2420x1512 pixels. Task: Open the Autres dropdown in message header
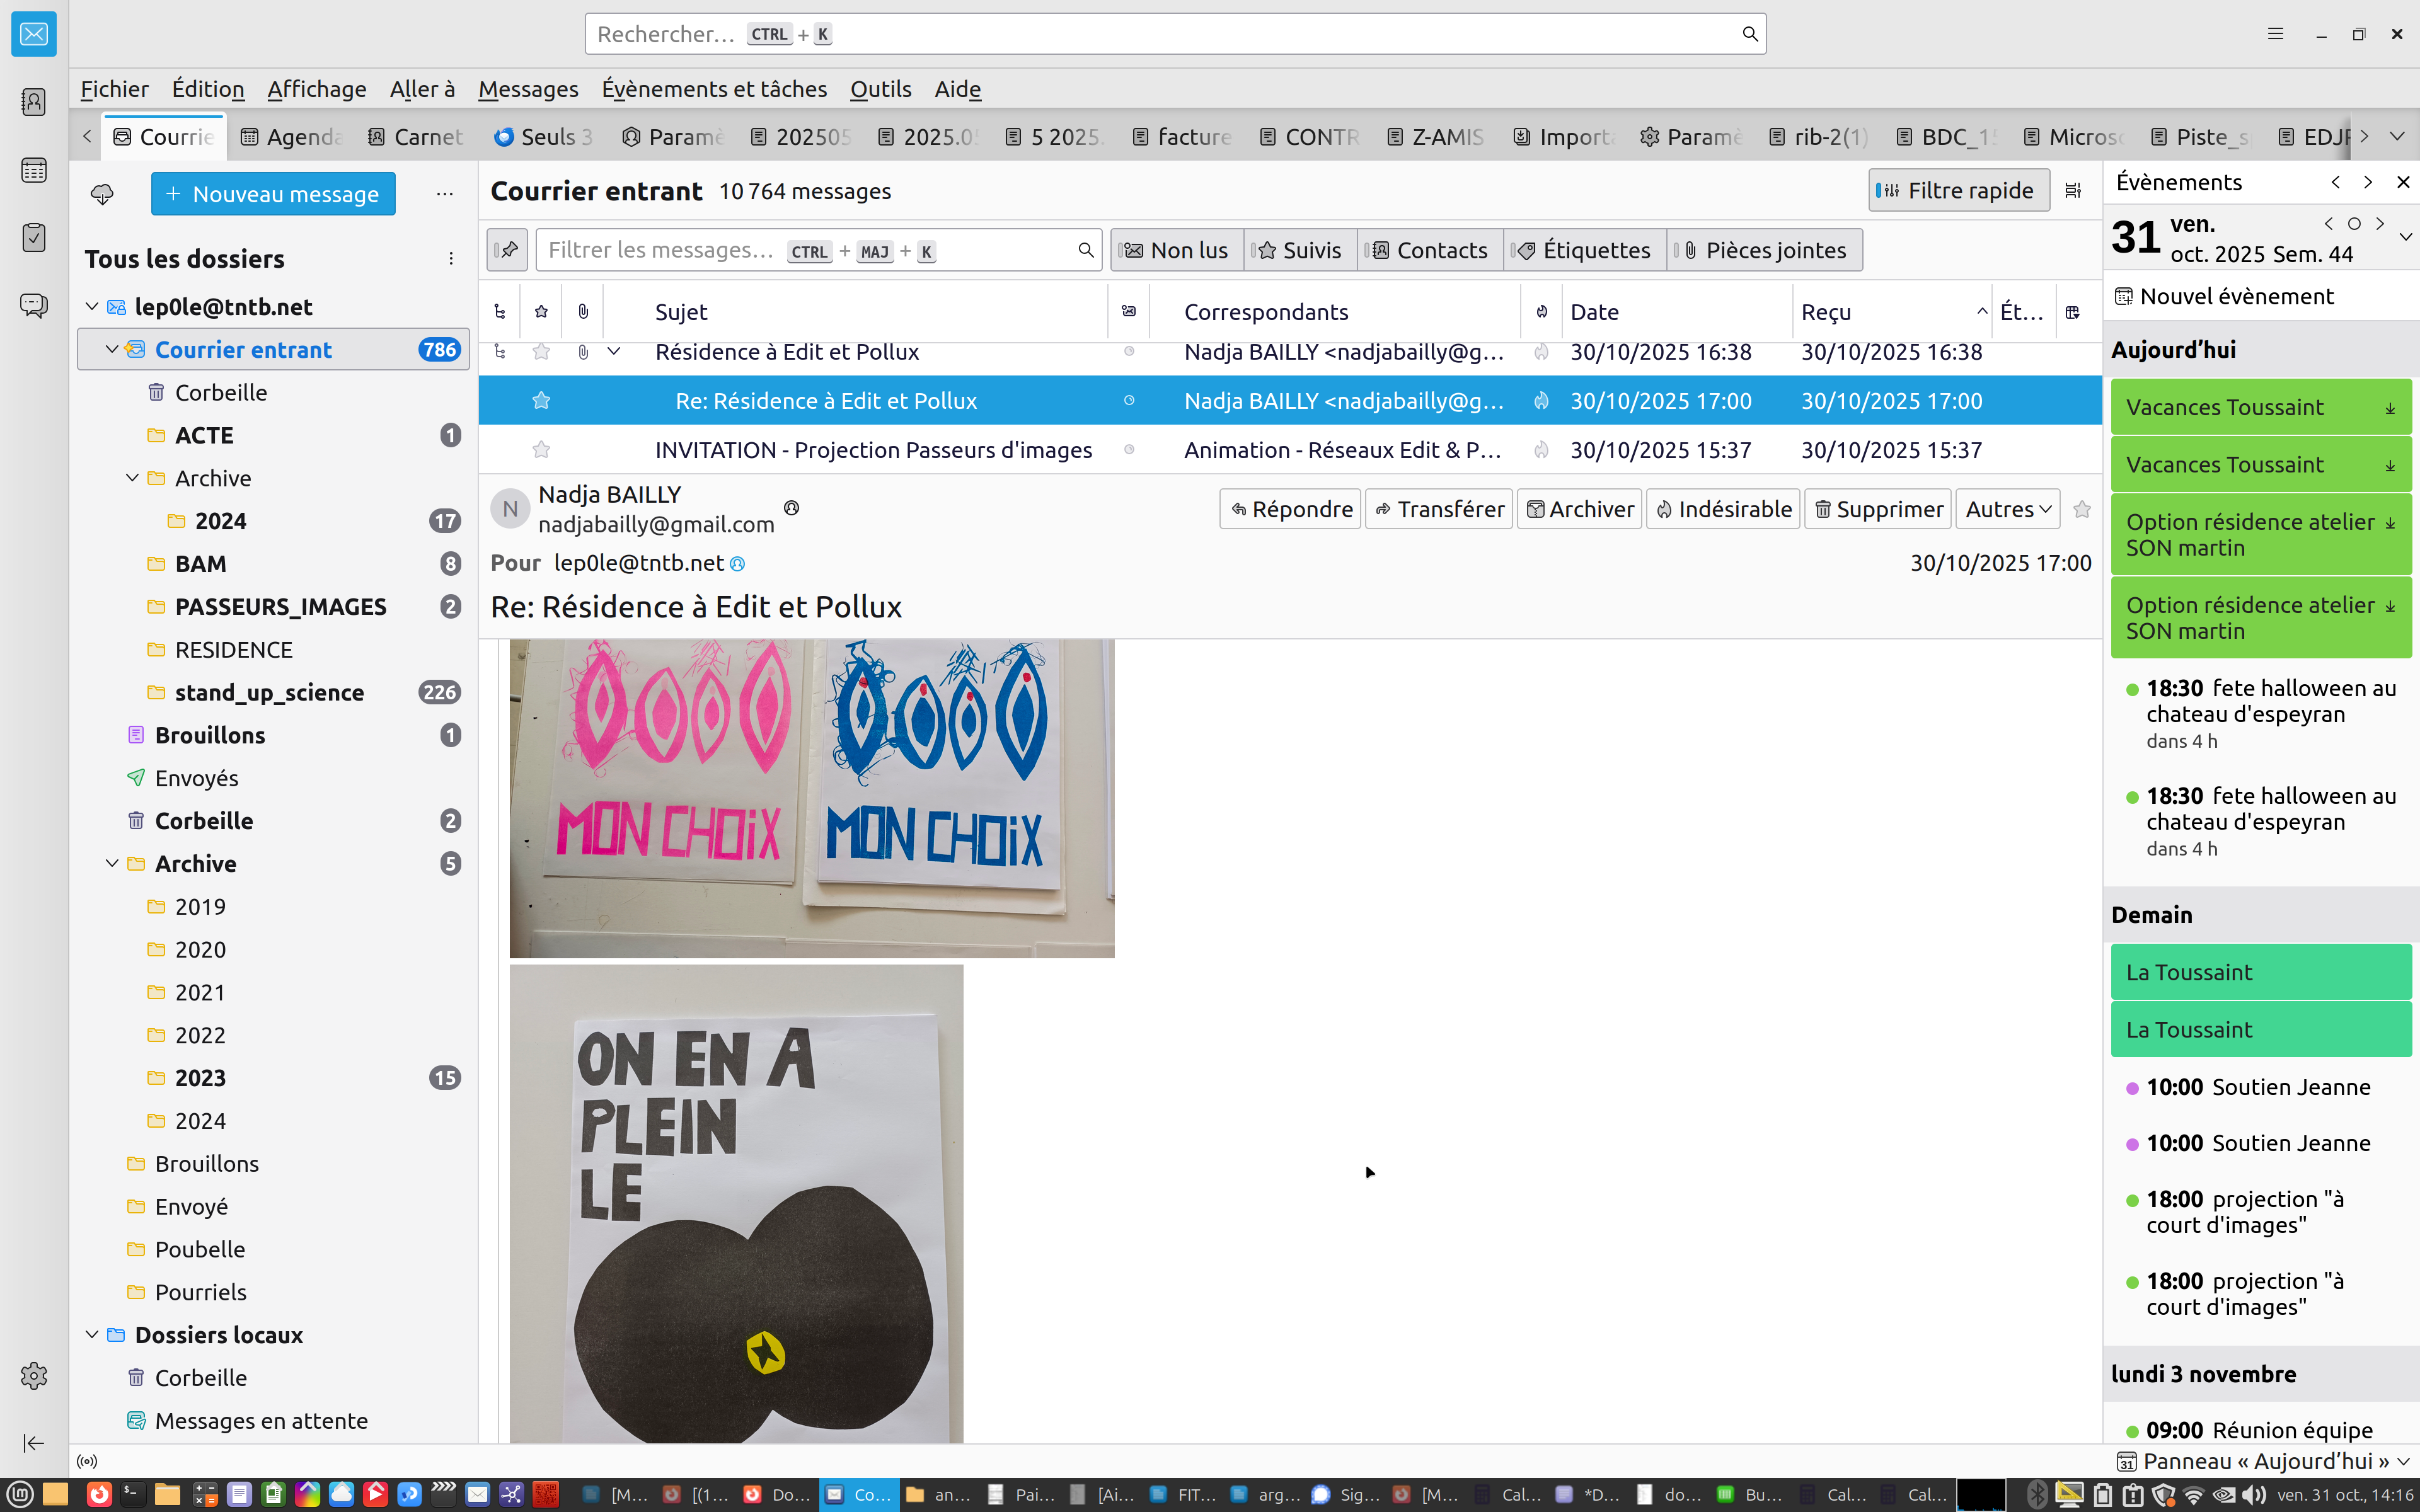click(2007, 509)
